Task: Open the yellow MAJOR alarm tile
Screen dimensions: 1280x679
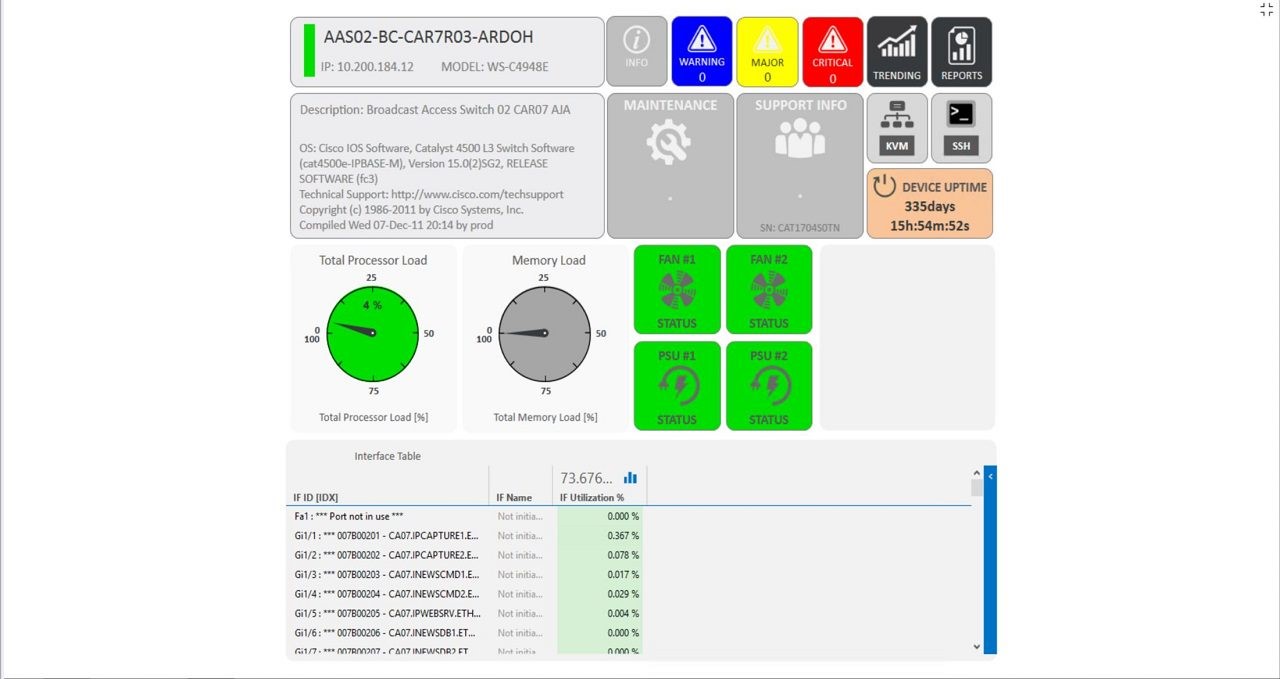Action: 767,51
